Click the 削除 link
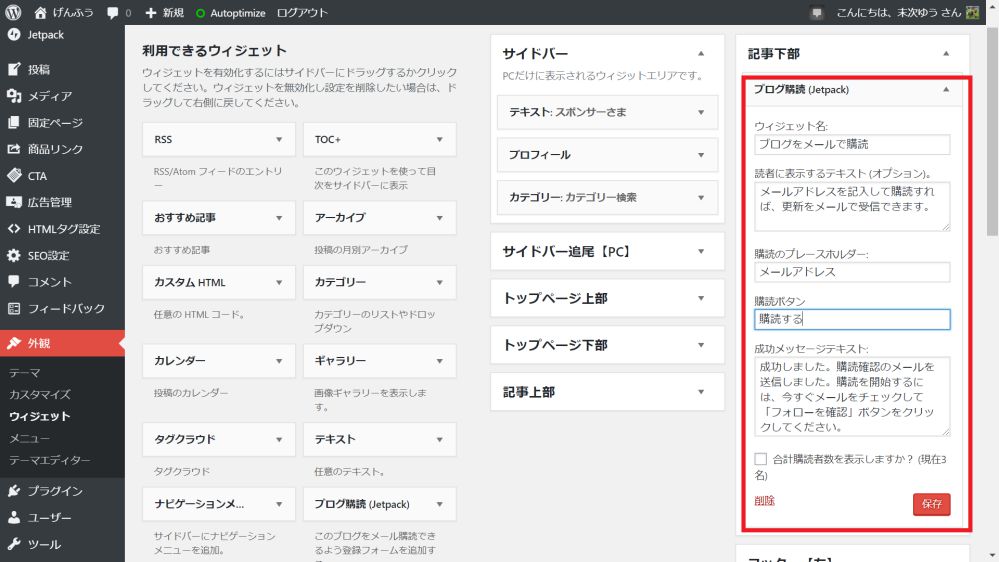 point(765,501)
